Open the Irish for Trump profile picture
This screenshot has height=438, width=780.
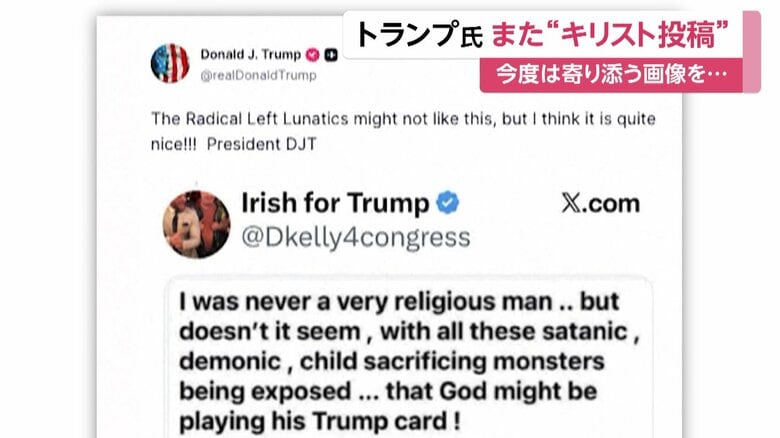click(196, 224)
